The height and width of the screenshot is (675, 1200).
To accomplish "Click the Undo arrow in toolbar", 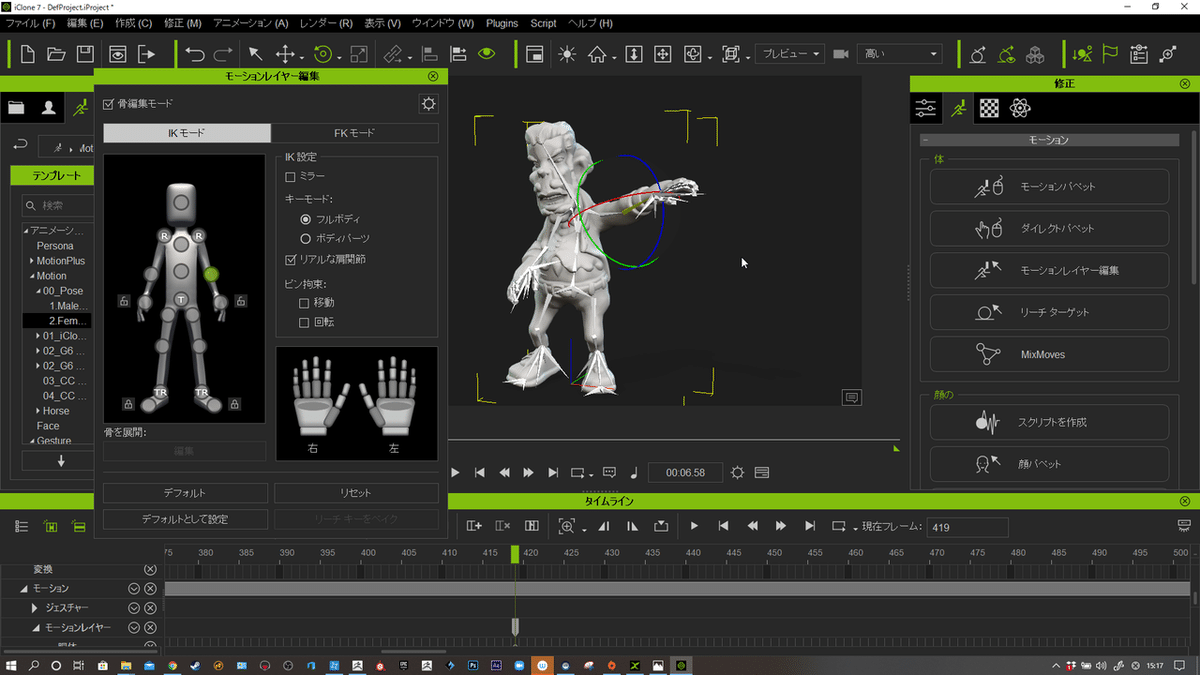I will click(195, 54).
